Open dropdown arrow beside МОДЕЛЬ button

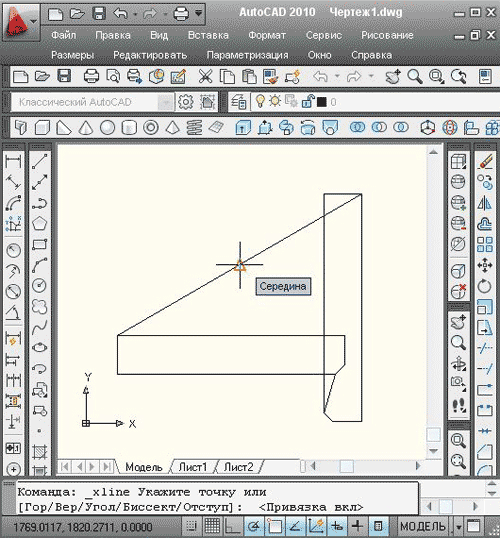tap(459, 526)
